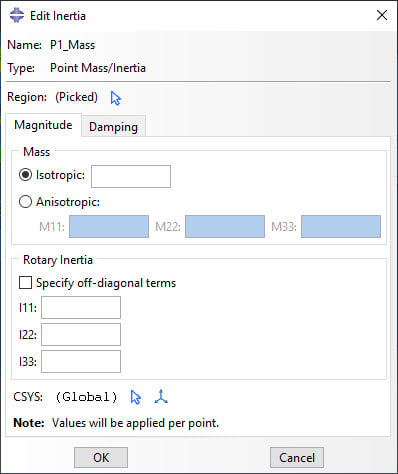The height and width of the screenshot is (474, 398).
Task: Click the I22 rotary inertia field
Action: pyautogui.click(x=81, y=334)
